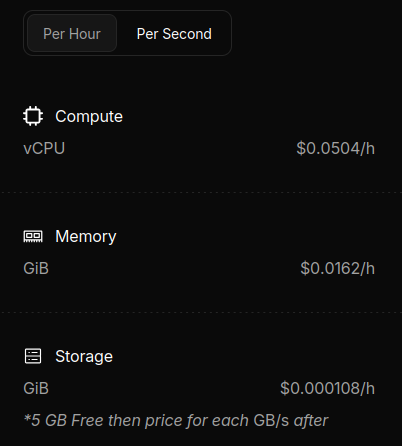The width and height of the screenshot is (402, 446).
Task: Click the GiB label under Memory
Action: point(36,268)
